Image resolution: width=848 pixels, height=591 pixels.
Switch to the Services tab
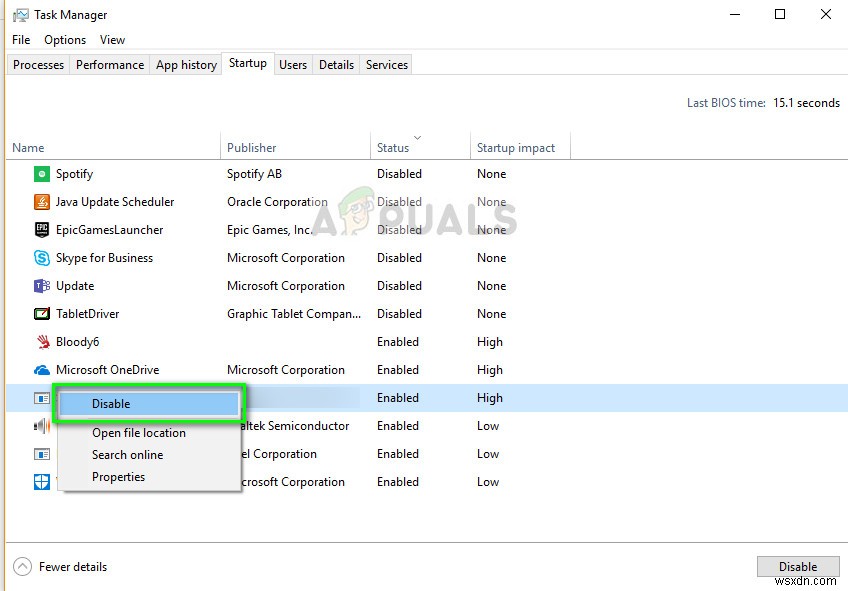387,64
